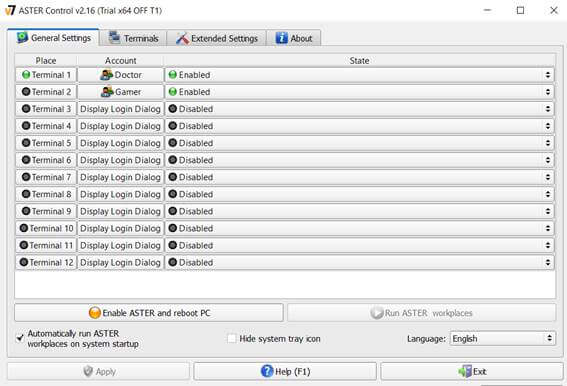Click Terminal 5 Display Login Dialog cell
Image resolution: width=567 pixels, height=386 pixels.
click(x=120, y=143)
